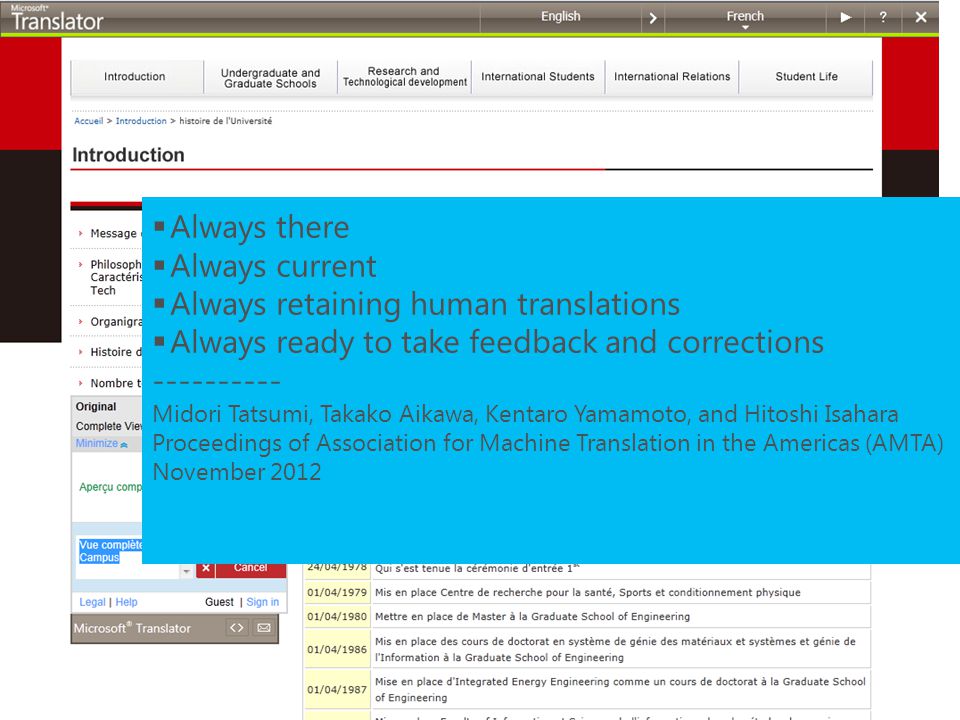This screenshot has width=960, height=720.
Task: Select the Message sidebar item
Action: point(113,233)
